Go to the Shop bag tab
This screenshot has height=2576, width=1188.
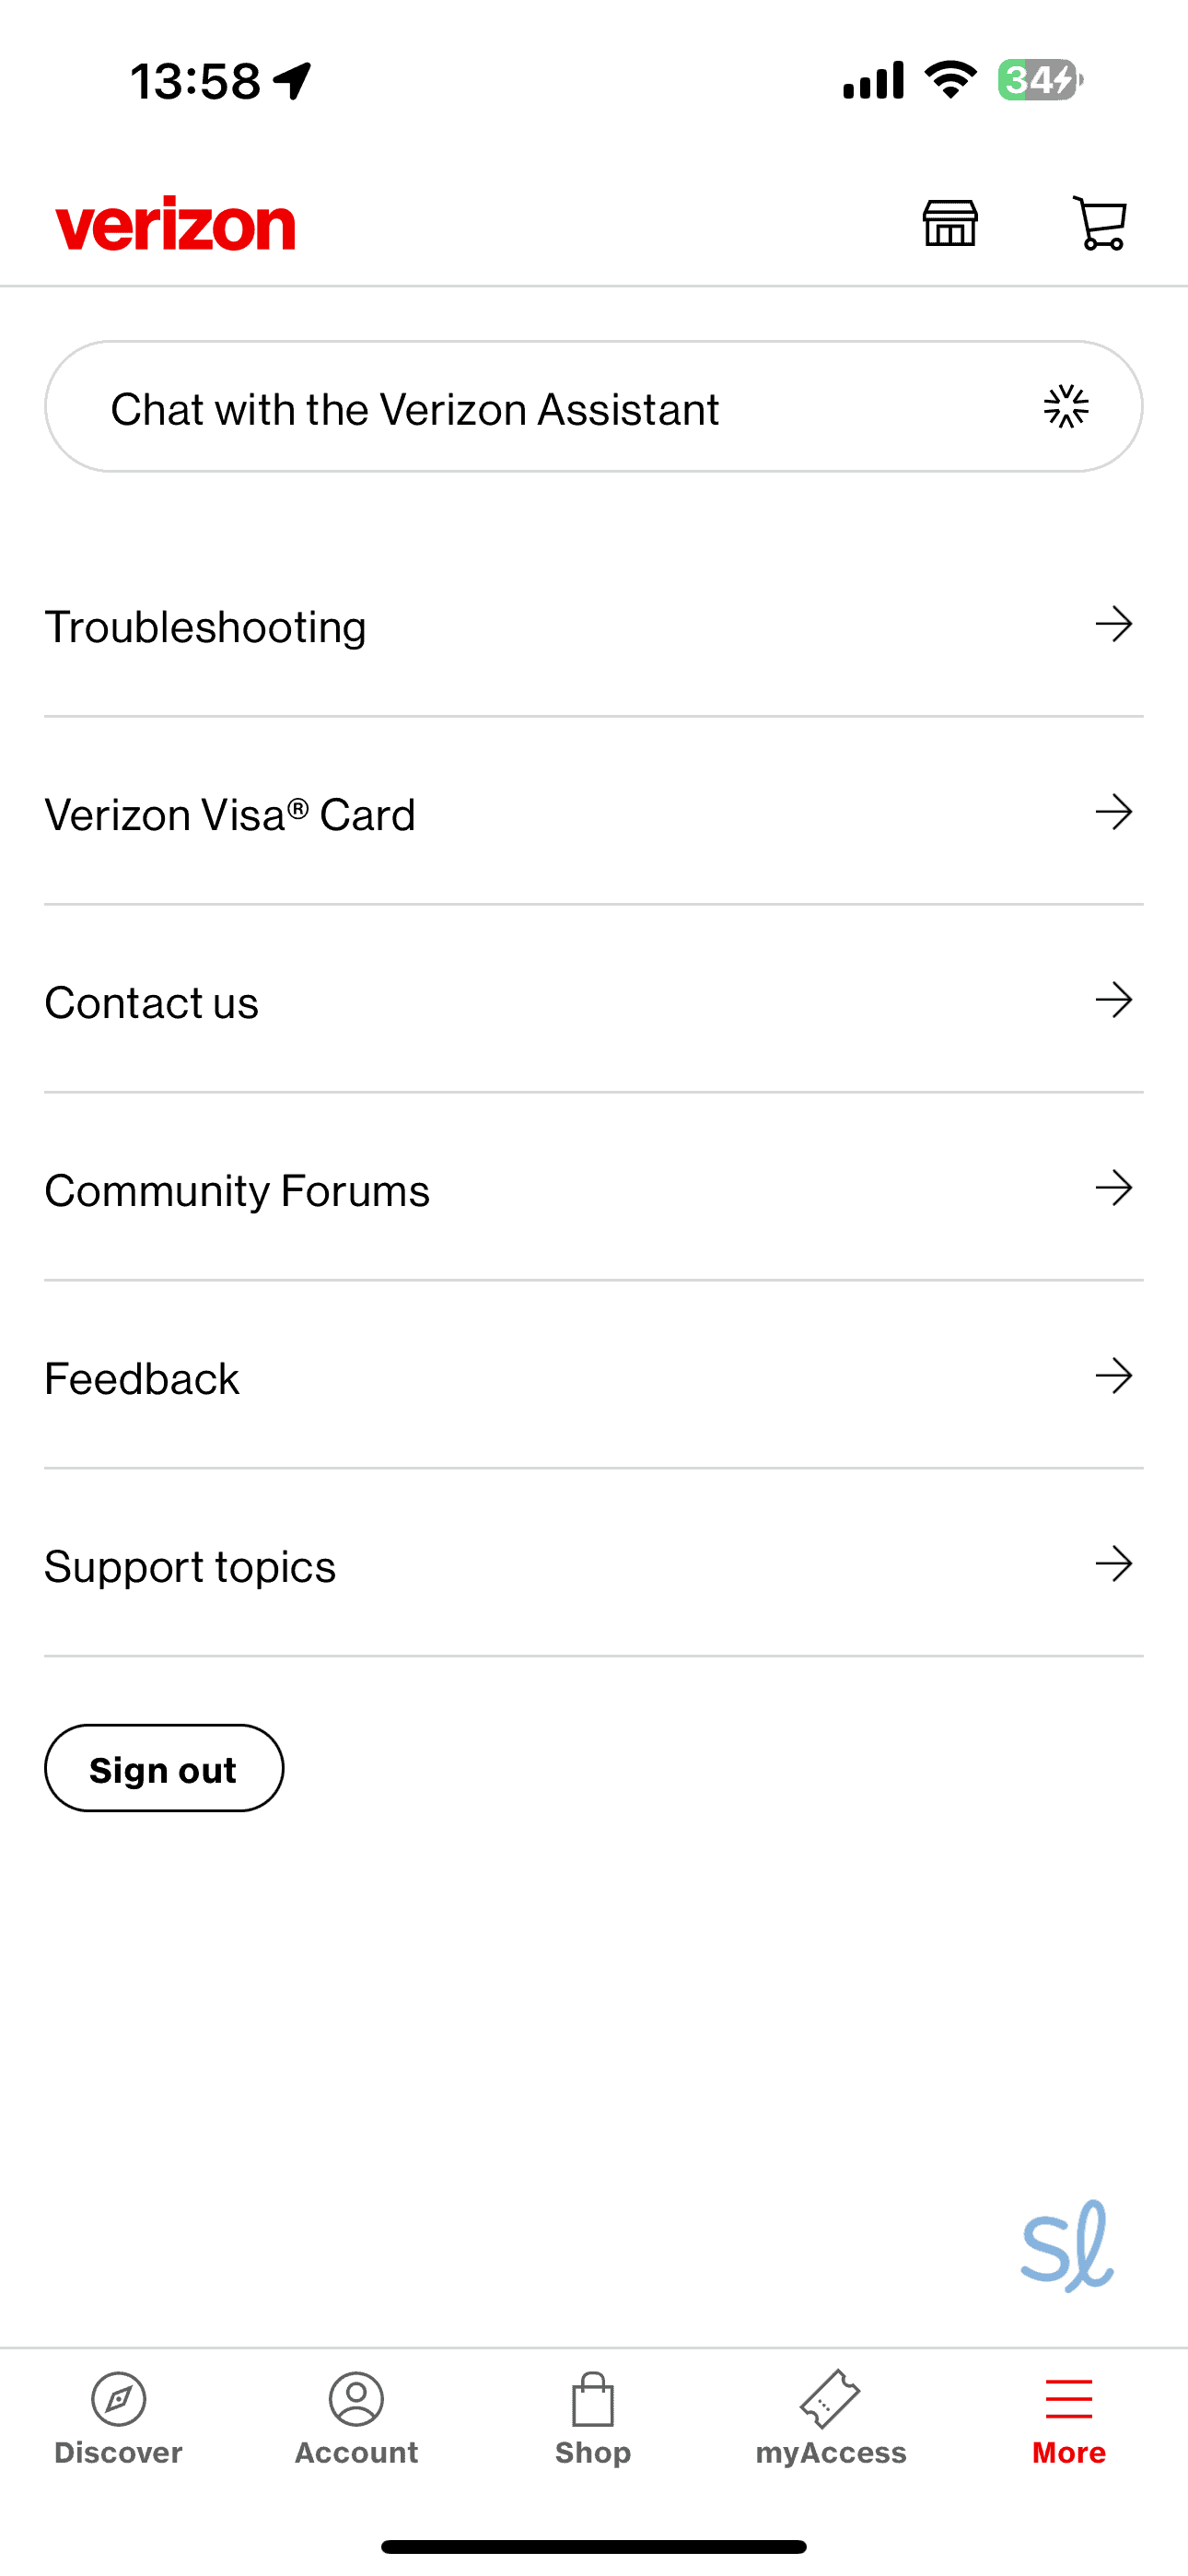click(593, 2418)
